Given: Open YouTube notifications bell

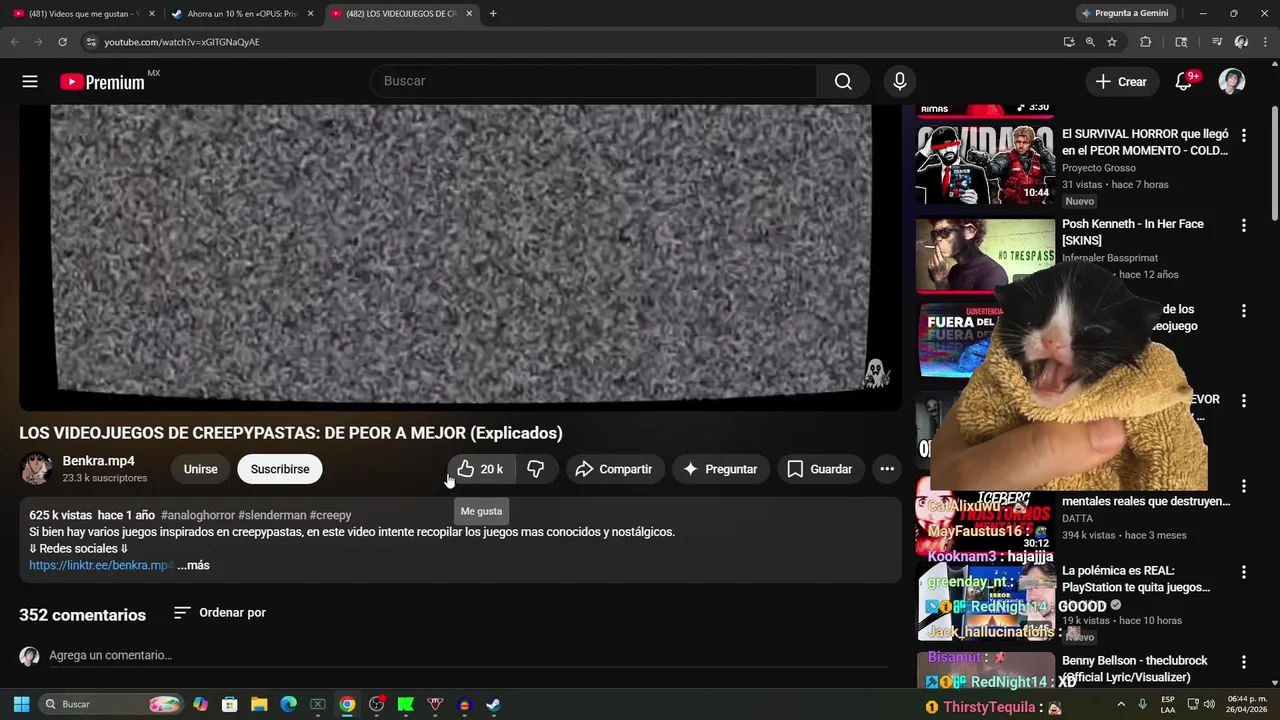Looking at the screenshot, I should point(1183,81).
